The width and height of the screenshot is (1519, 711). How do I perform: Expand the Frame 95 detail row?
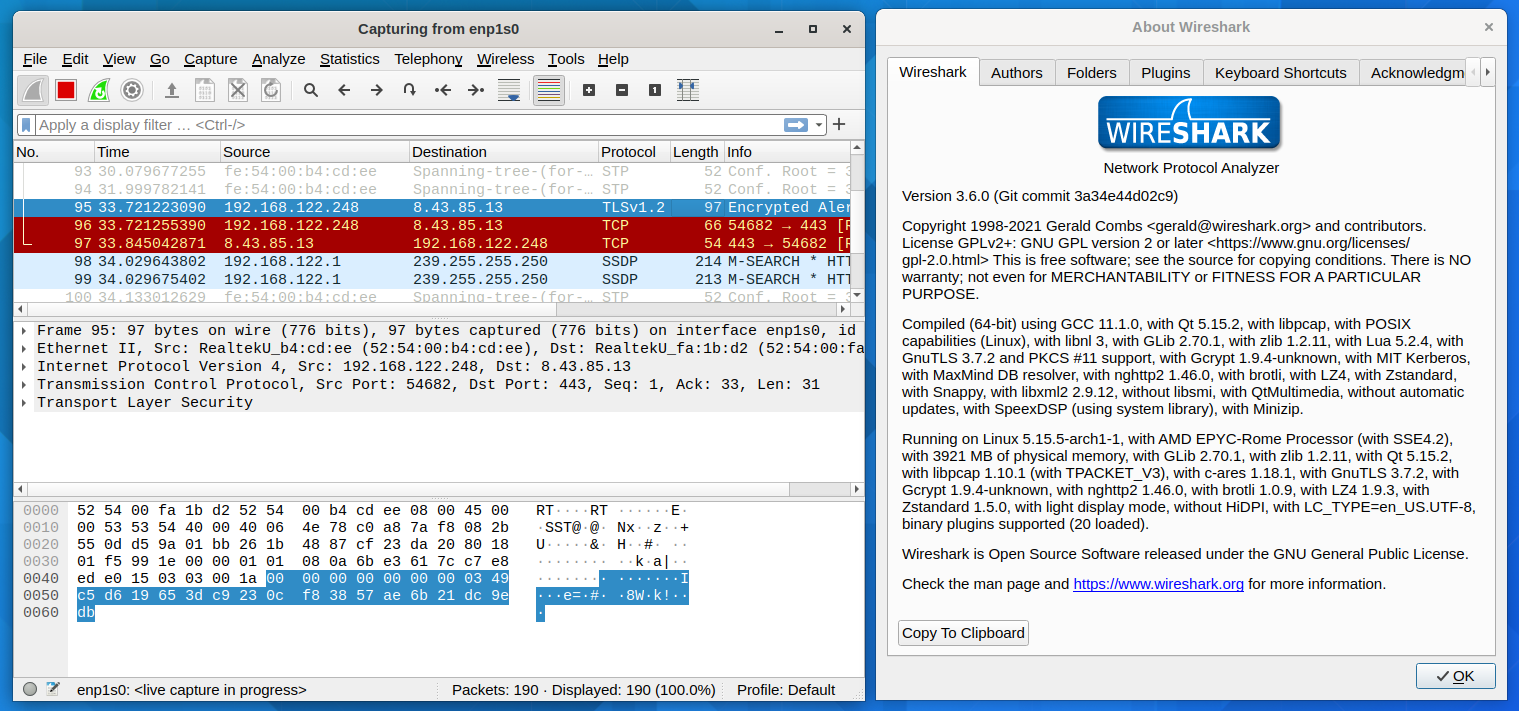24,331
